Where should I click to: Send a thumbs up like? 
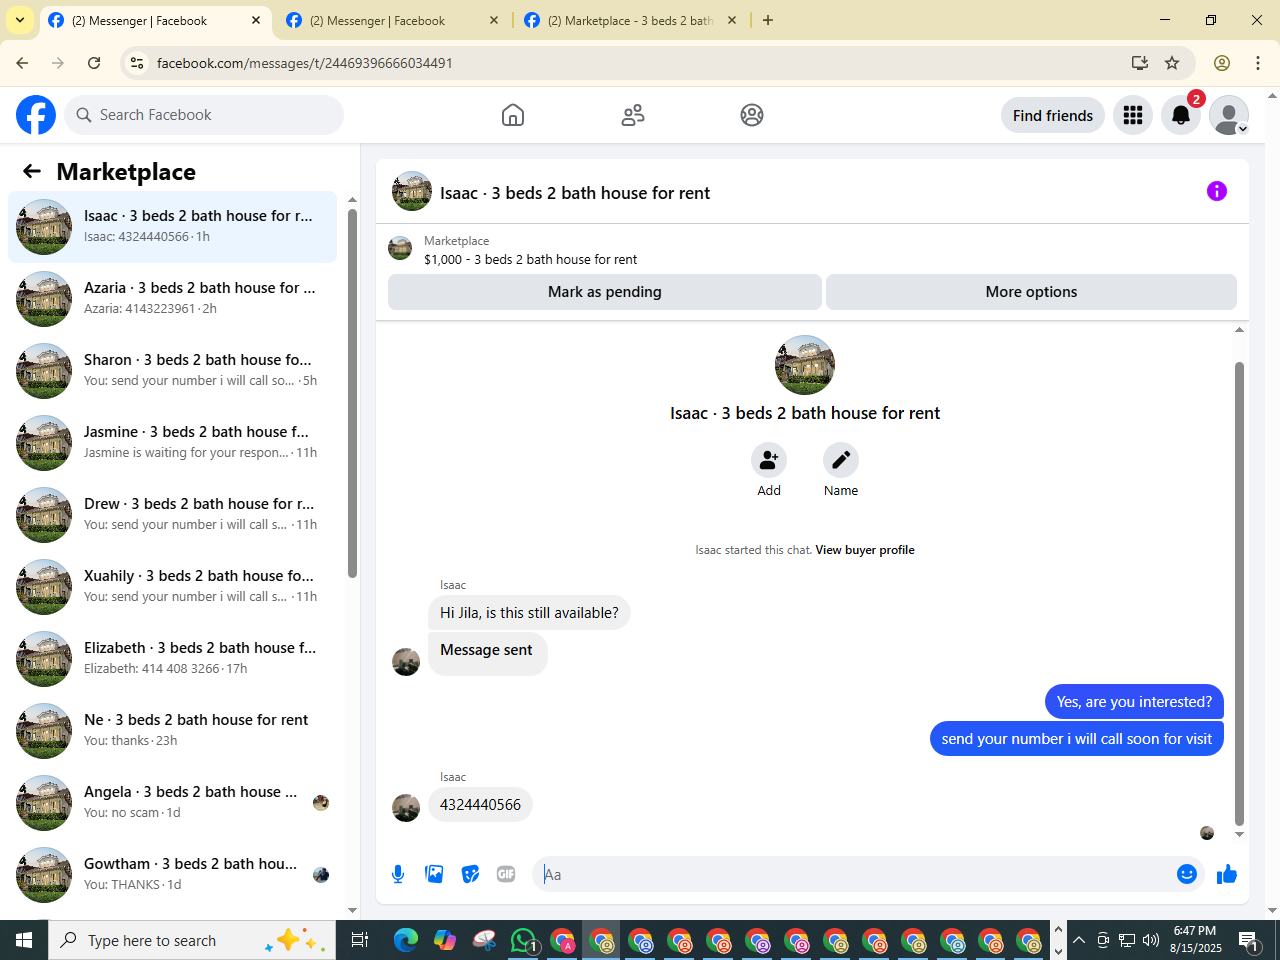(x=1227, y=874)
